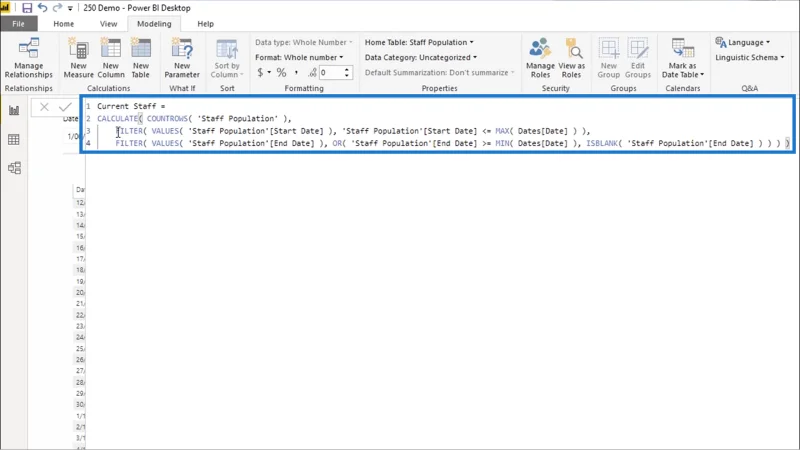Open Mark as Date Table menu
The width and height of the screenshot is (800, 450).
(x=683, y=58)
